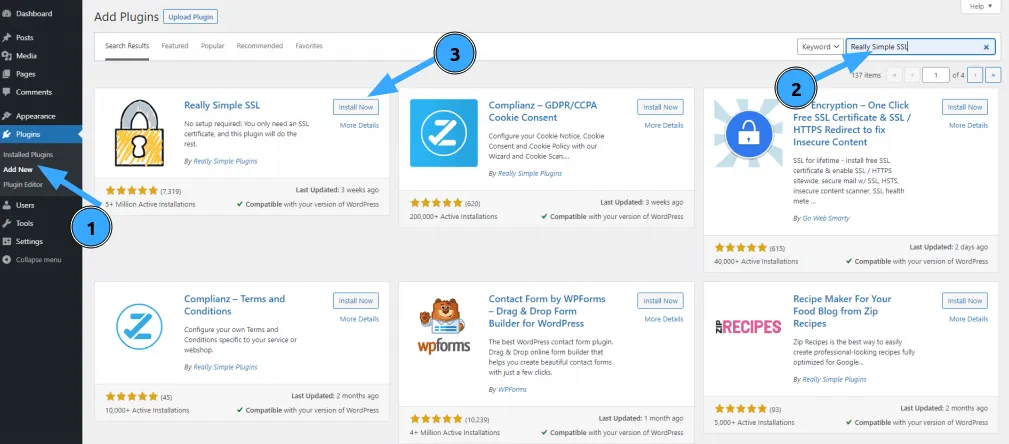This screenshot has height=444, width=1009.
Task: Click the Really Simple SSL padlock thumbnail
Action: tap(139, 133)
